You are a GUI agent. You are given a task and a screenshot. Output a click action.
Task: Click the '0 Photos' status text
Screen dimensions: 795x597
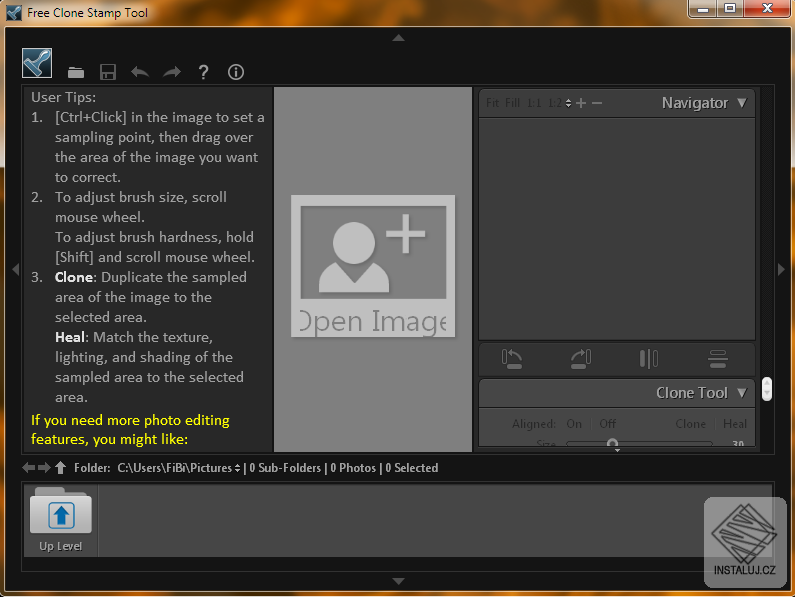point(353,468)
